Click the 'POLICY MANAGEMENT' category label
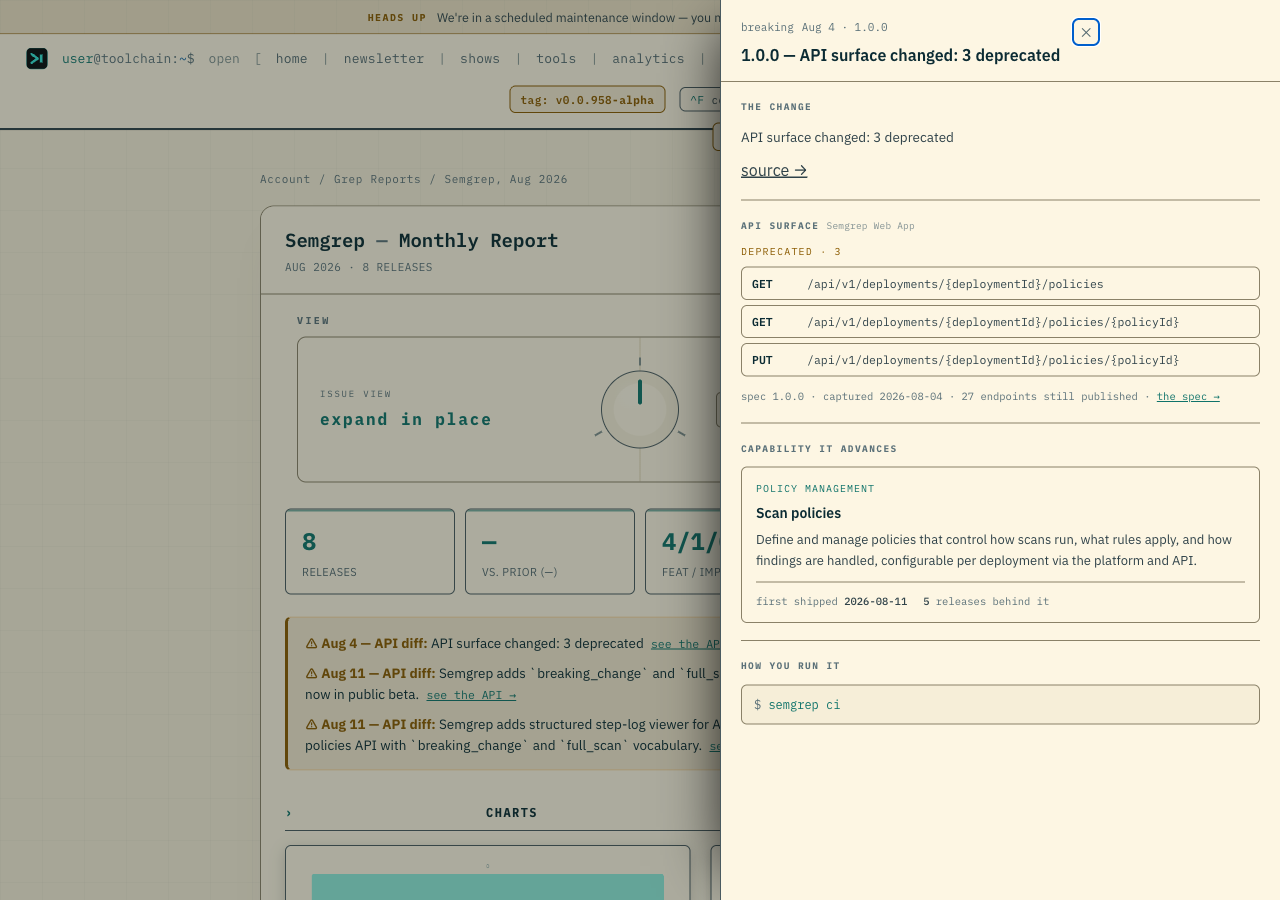Image resolution: width=1280 pixels, height=900 pixels. [x=815, y=488]
